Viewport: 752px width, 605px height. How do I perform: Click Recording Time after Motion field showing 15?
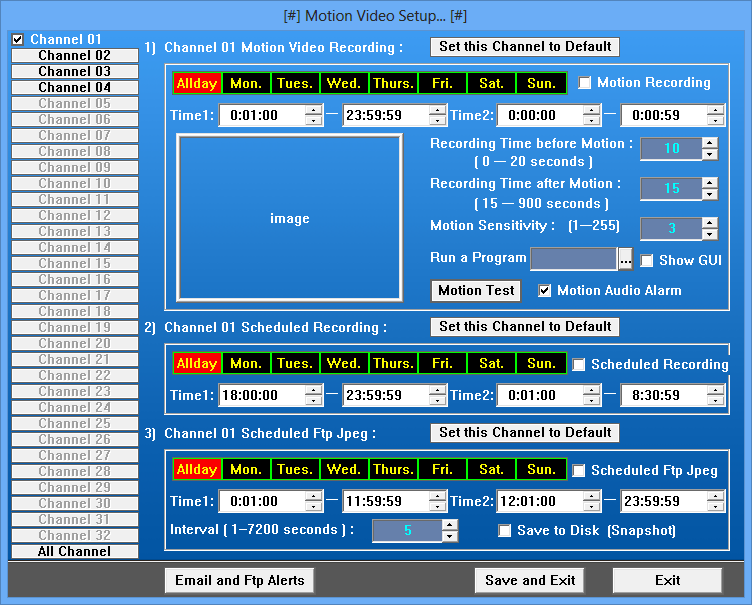point(671,189)
